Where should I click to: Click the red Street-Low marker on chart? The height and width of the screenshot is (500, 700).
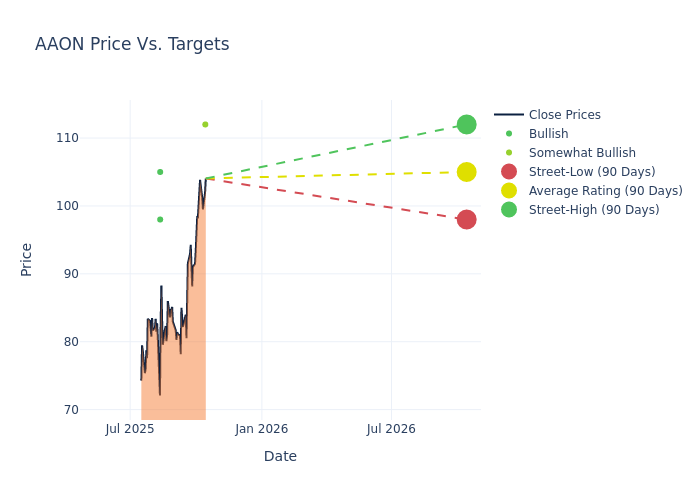click(466, 219)
